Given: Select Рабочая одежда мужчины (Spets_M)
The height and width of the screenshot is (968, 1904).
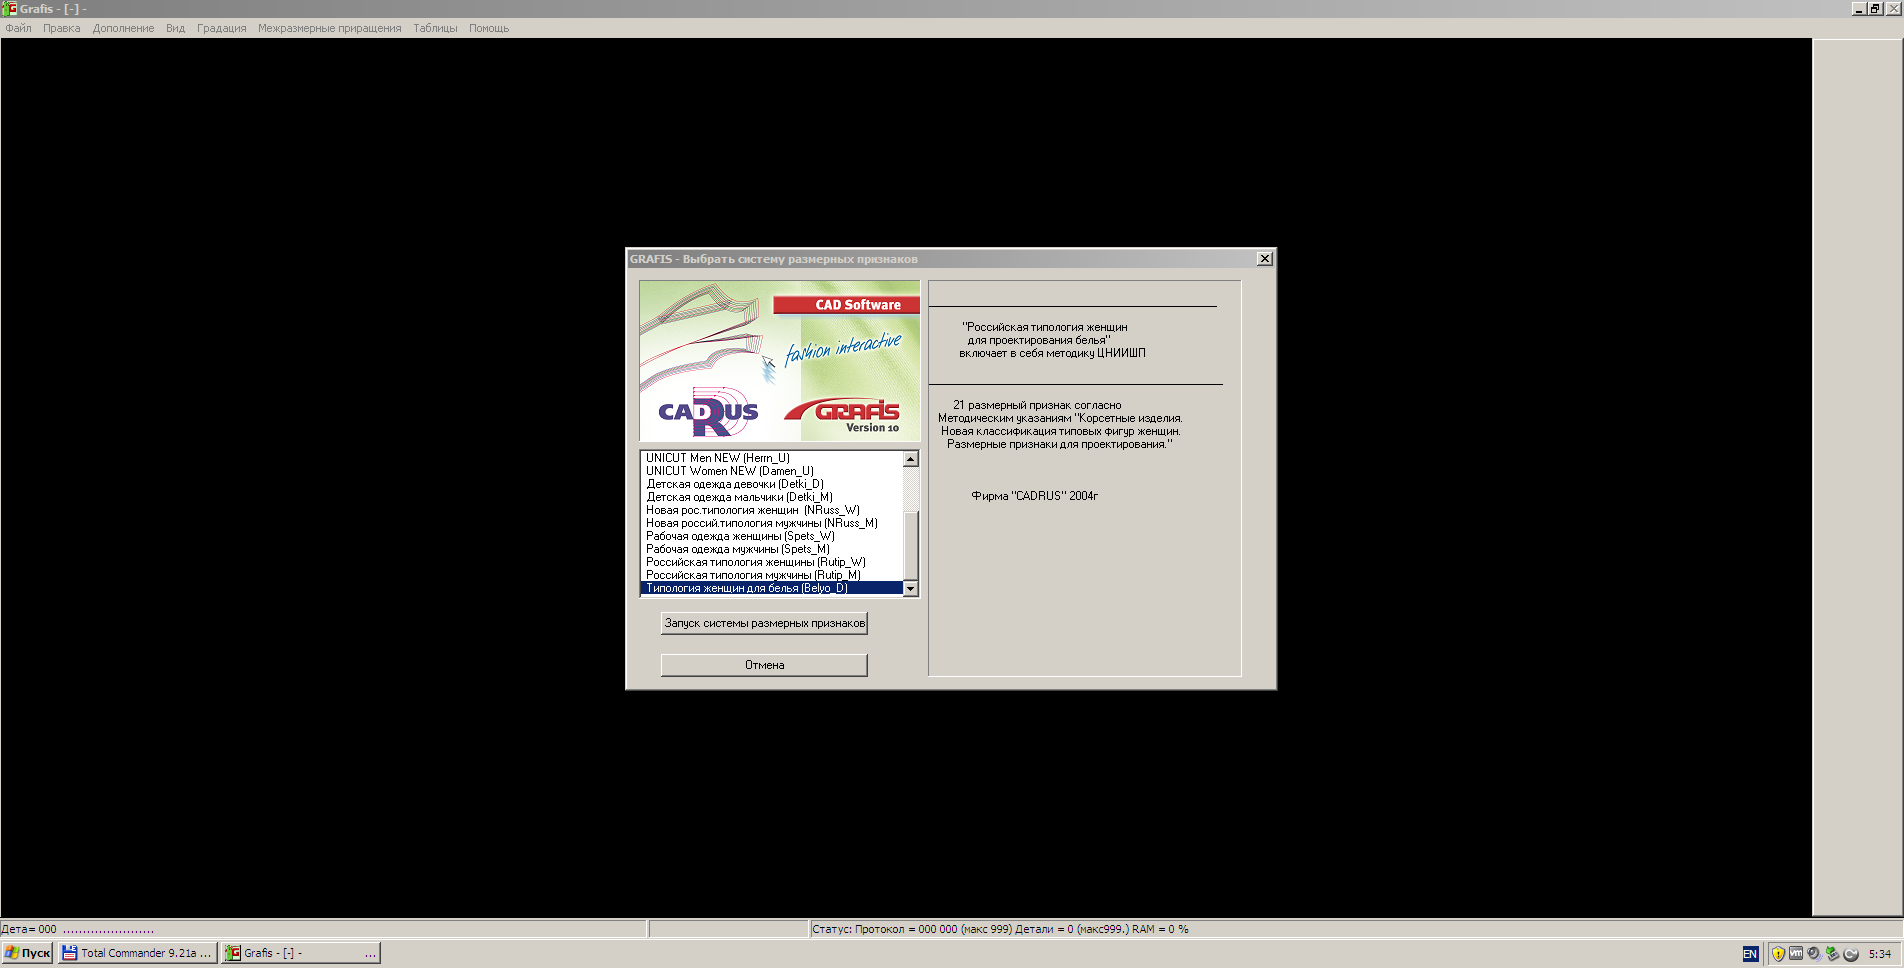Looking at the screenshot, I should (772, 549).
